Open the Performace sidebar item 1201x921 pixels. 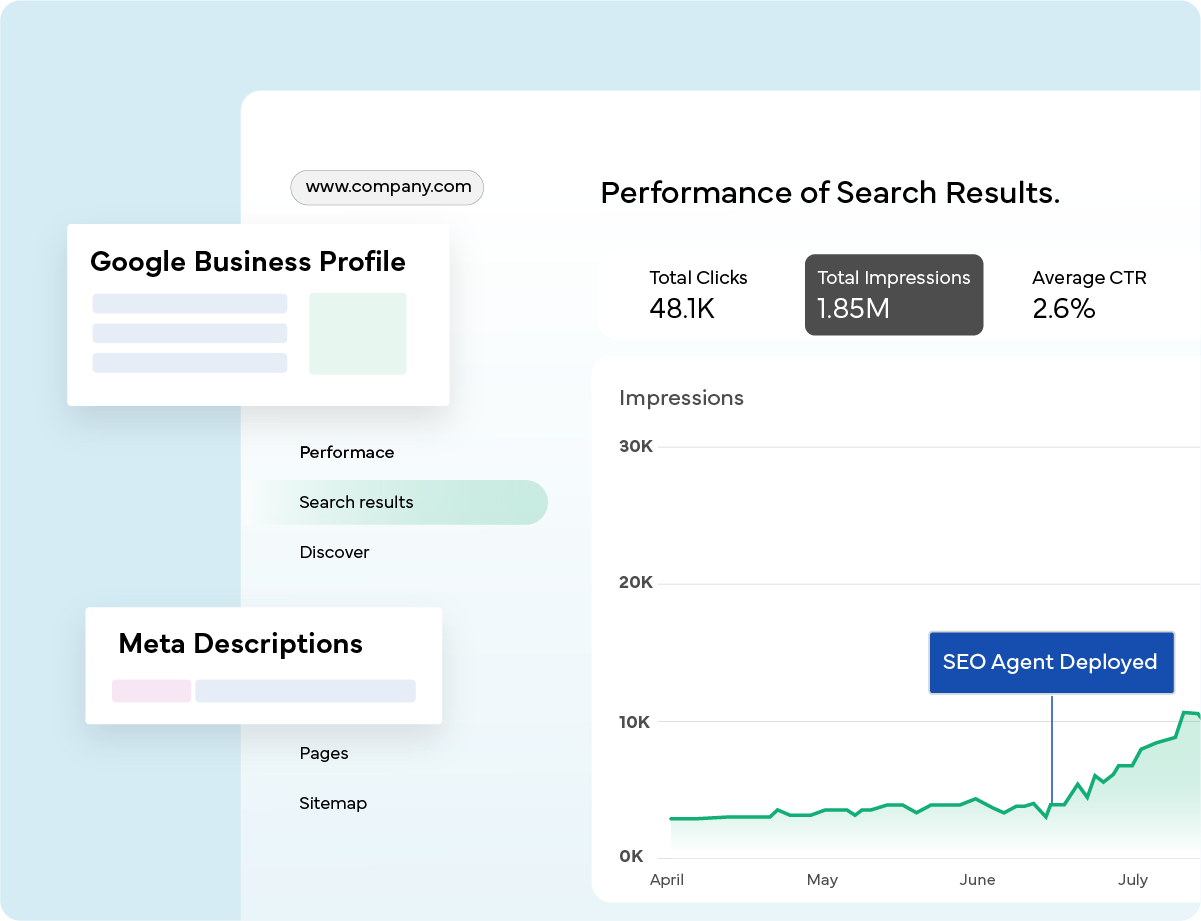tap(346, 453)
